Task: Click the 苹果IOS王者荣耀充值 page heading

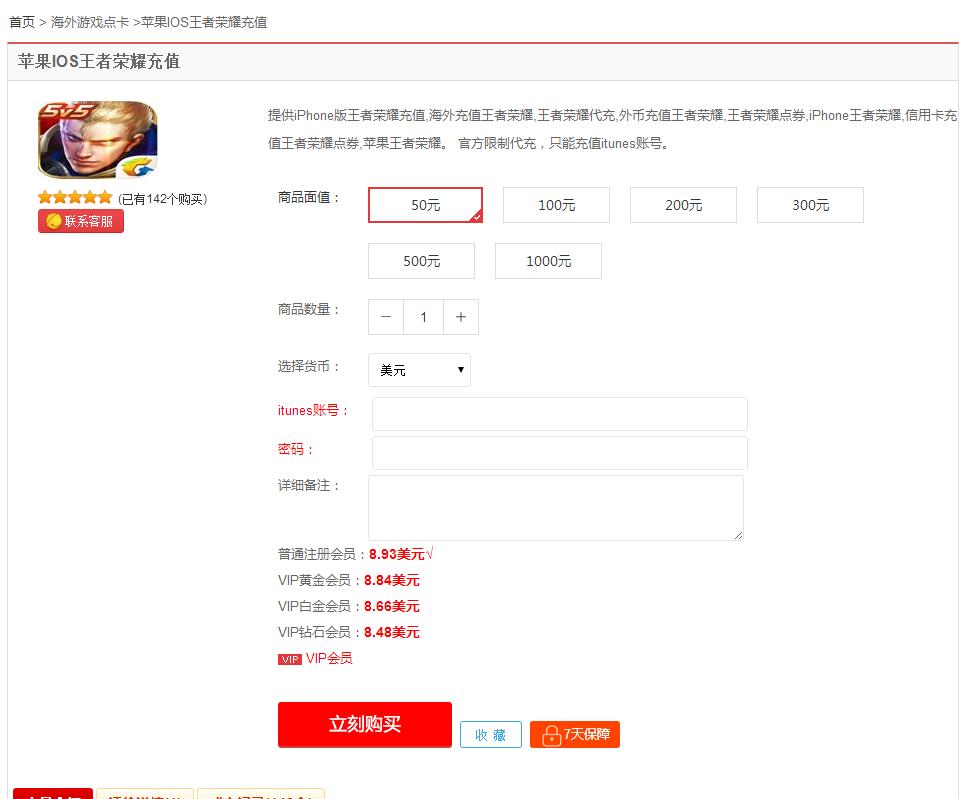Action: point(99,61)
